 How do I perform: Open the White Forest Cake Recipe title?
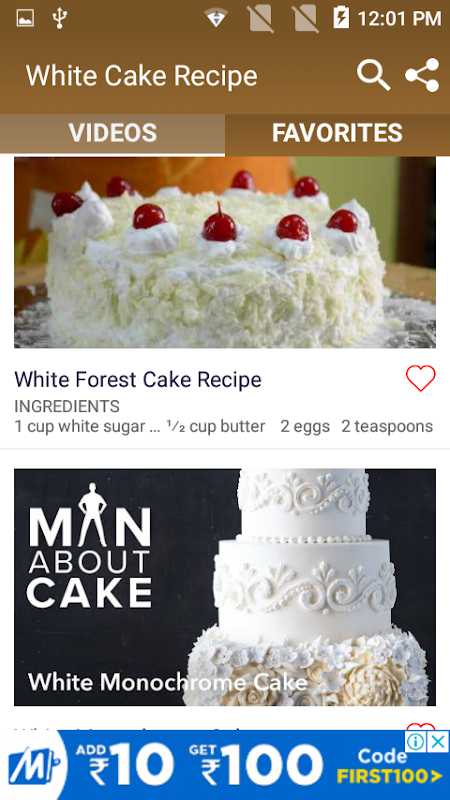pos(138,380)
